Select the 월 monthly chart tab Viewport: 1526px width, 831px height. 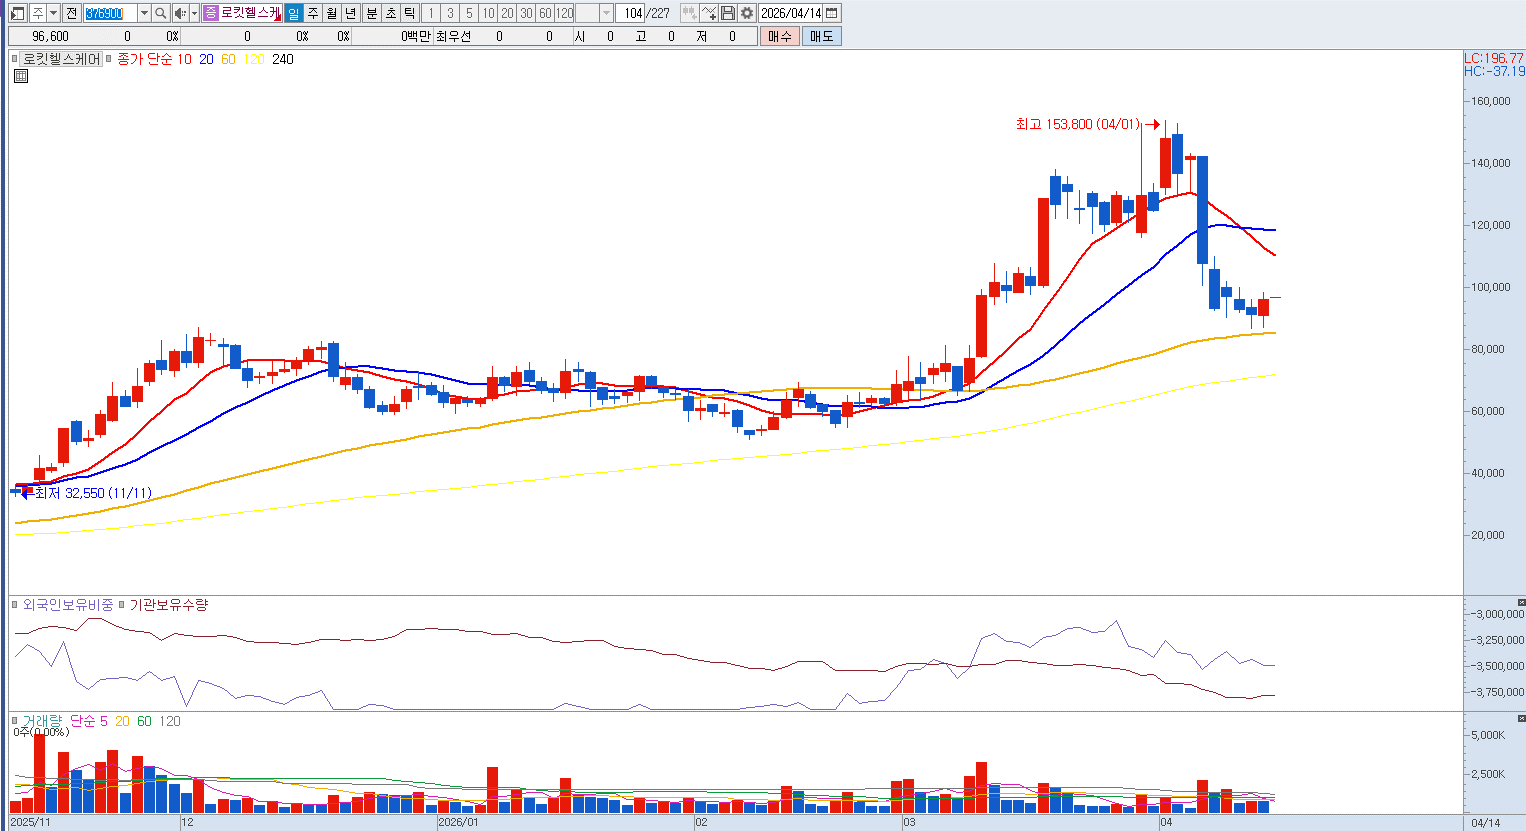(332, 13)
